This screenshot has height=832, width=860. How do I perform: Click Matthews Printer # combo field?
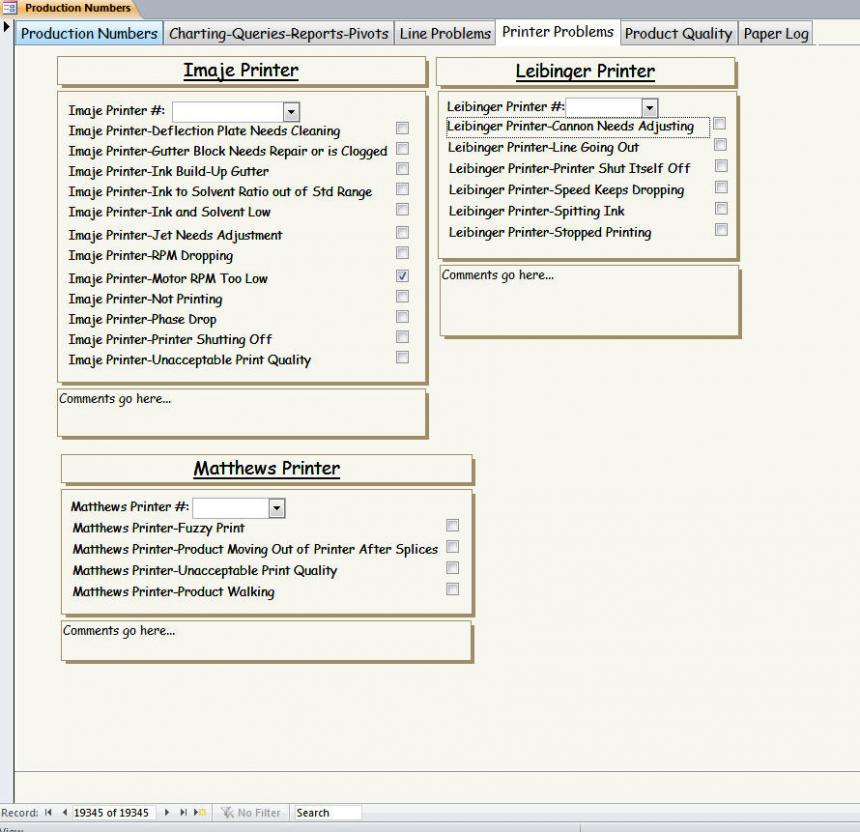pos(239,508)
